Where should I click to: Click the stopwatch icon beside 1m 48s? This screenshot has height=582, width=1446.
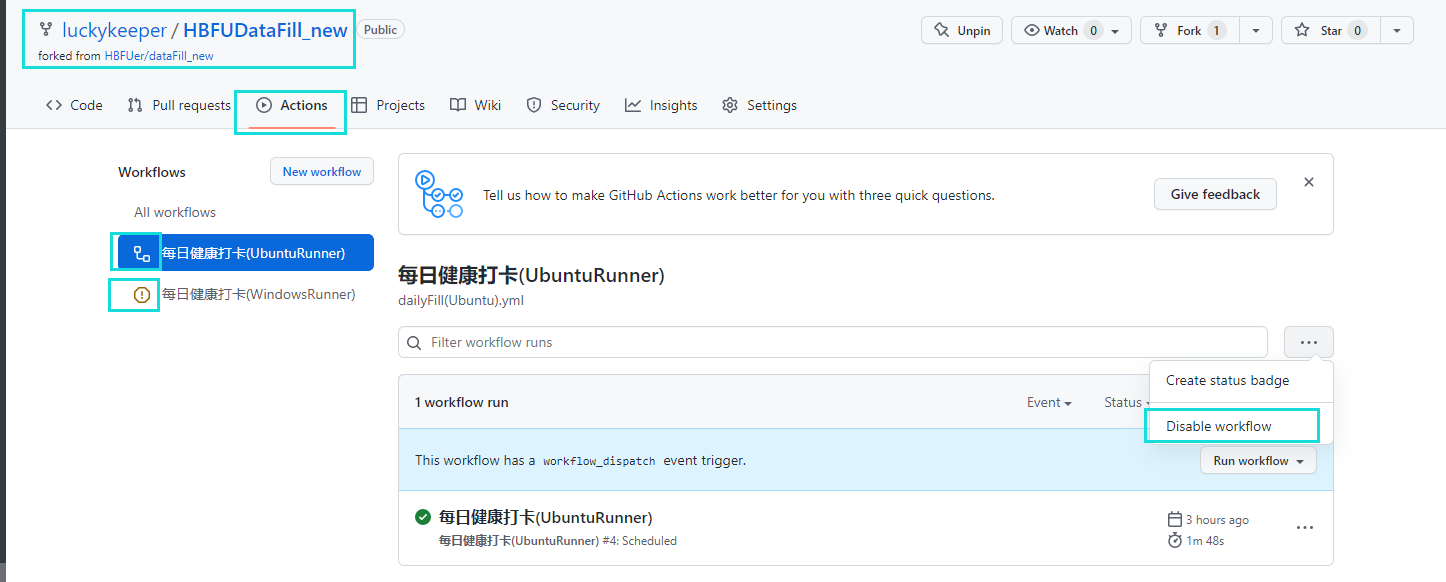coord(1175,540)
